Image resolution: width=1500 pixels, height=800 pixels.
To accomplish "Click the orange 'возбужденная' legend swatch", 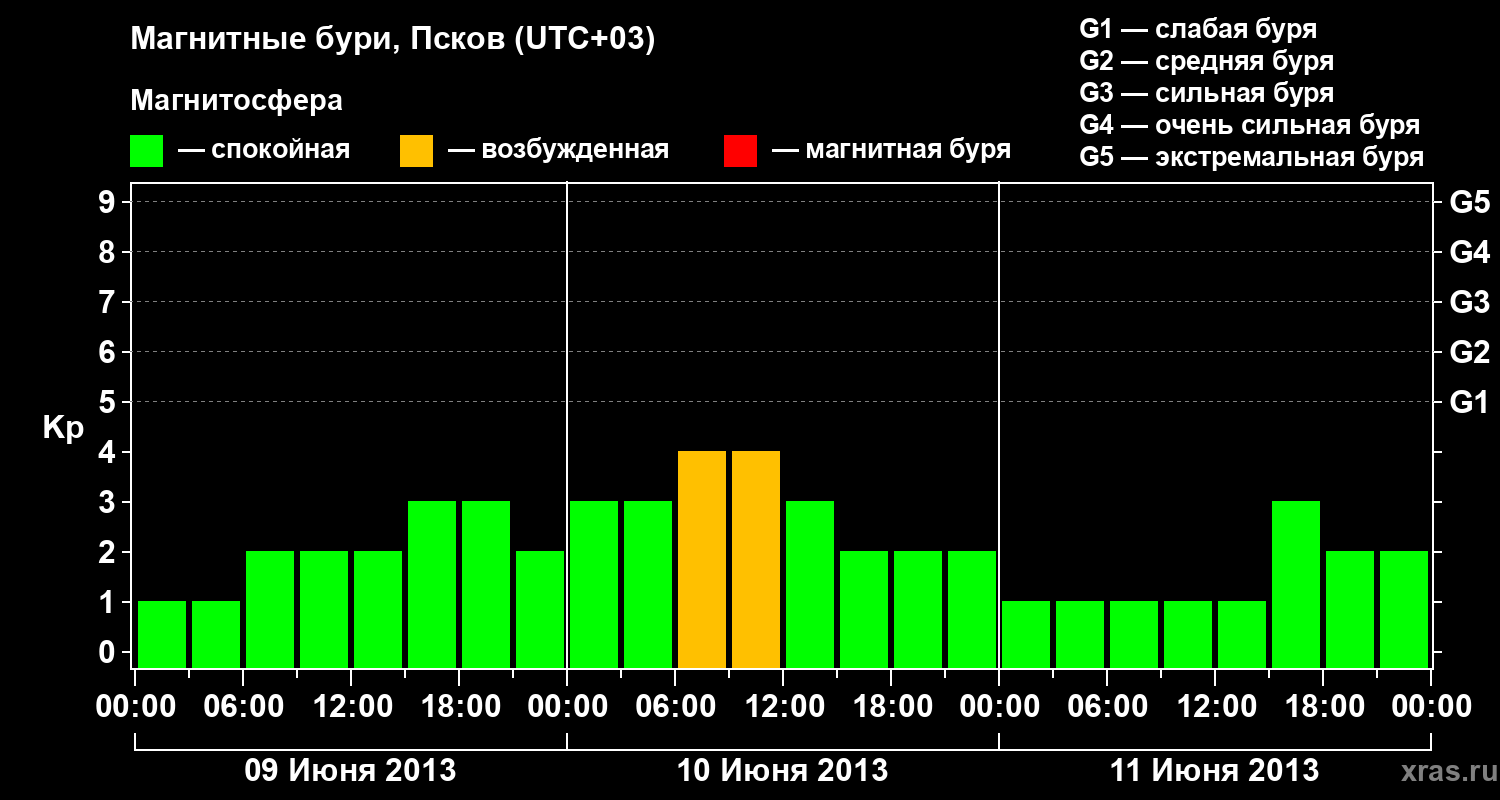I will 416,151.
